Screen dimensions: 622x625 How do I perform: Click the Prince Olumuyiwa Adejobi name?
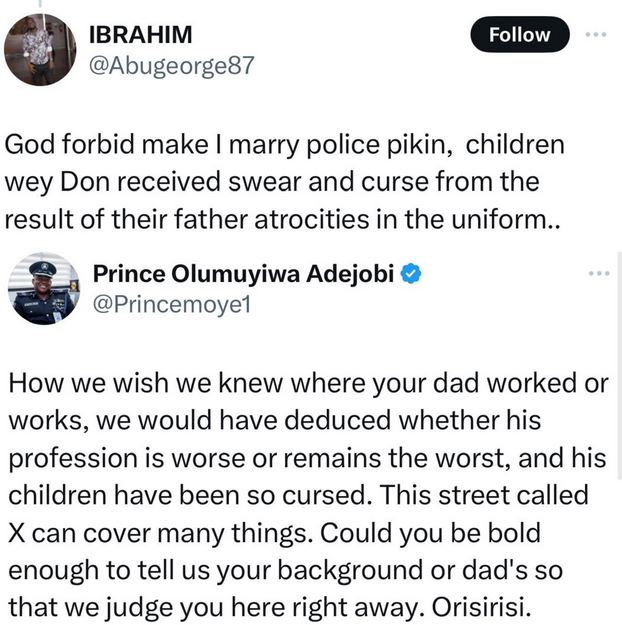pos(243,275)
